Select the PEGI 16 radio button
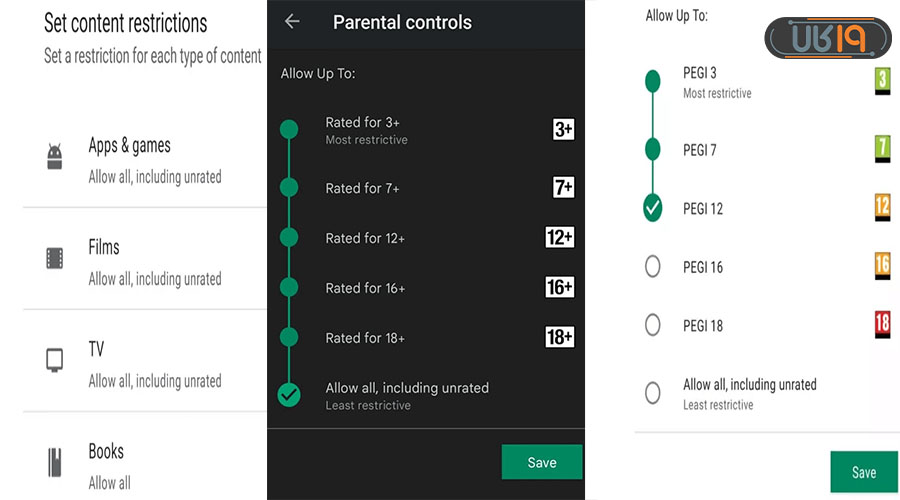 click(x=653, y=267)
